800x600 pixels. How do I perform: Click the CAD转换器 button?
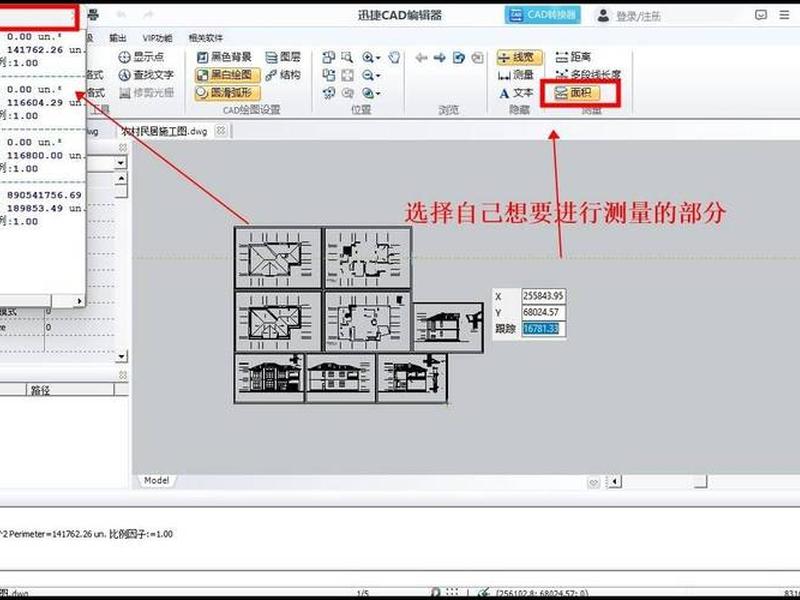click(x=543, y=15)
